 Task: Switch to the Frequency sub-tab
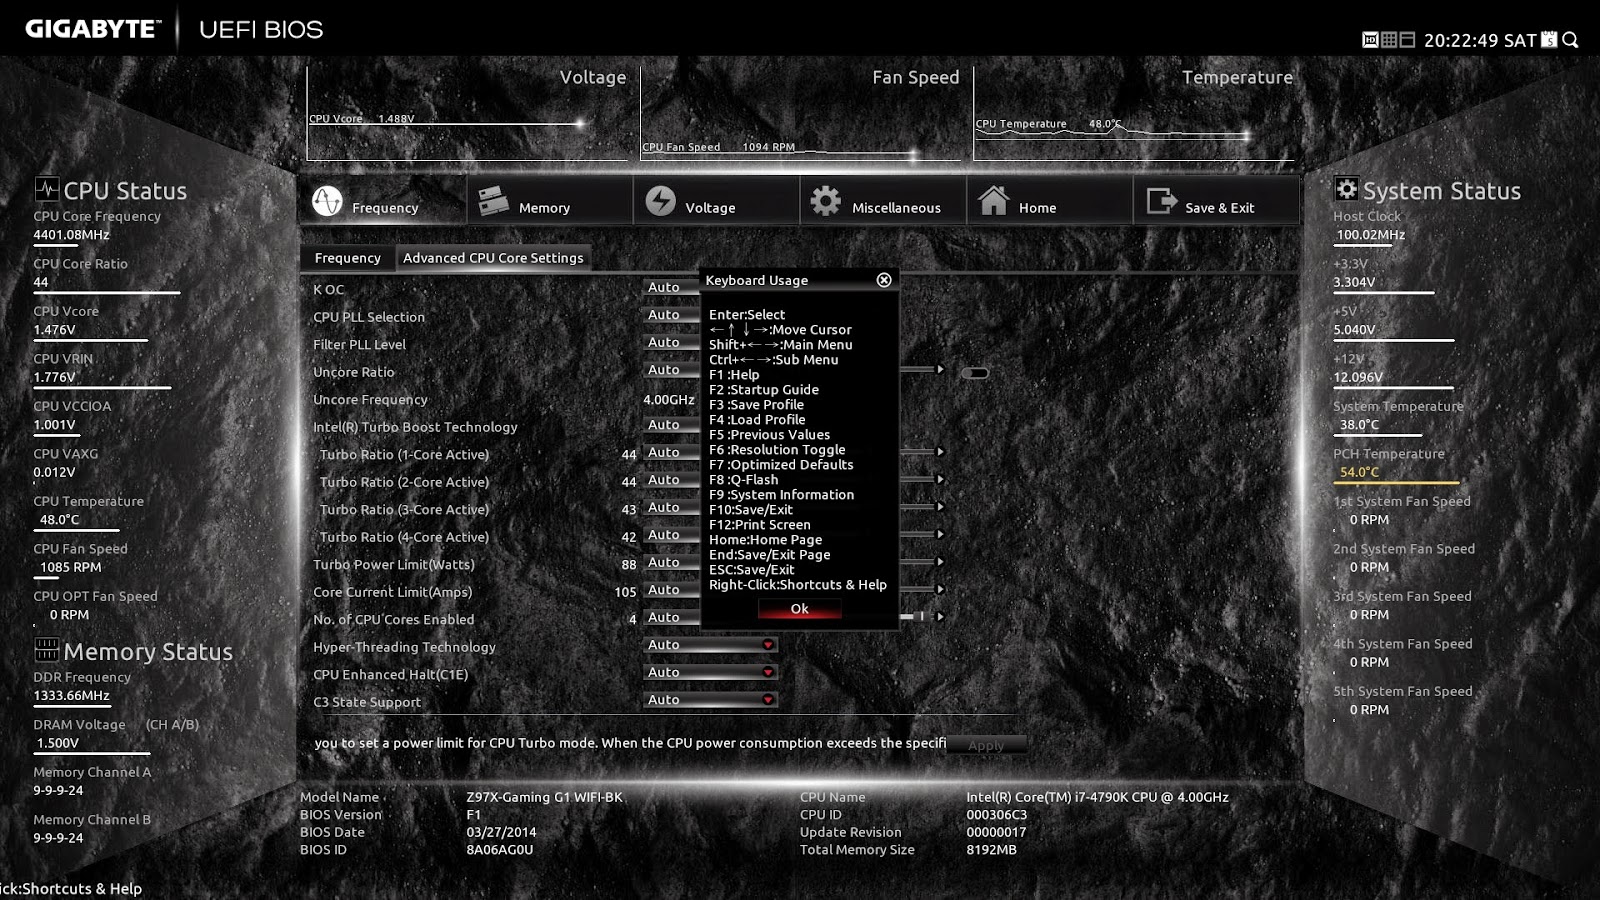(x=348, y=258)
